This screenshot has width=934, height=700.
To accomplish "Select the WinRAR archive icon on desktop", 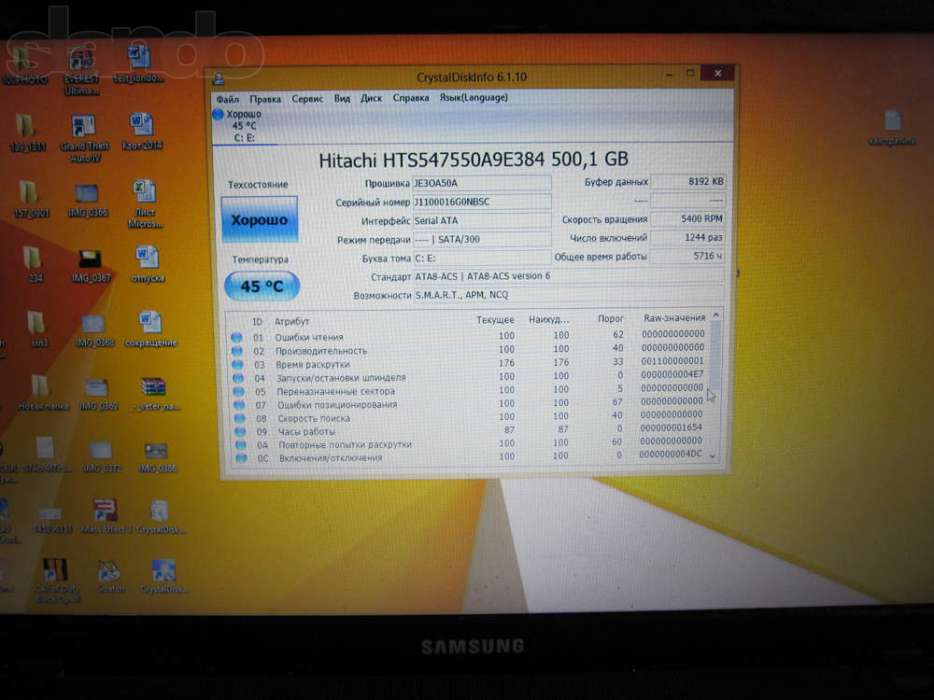I will [154, 394].
